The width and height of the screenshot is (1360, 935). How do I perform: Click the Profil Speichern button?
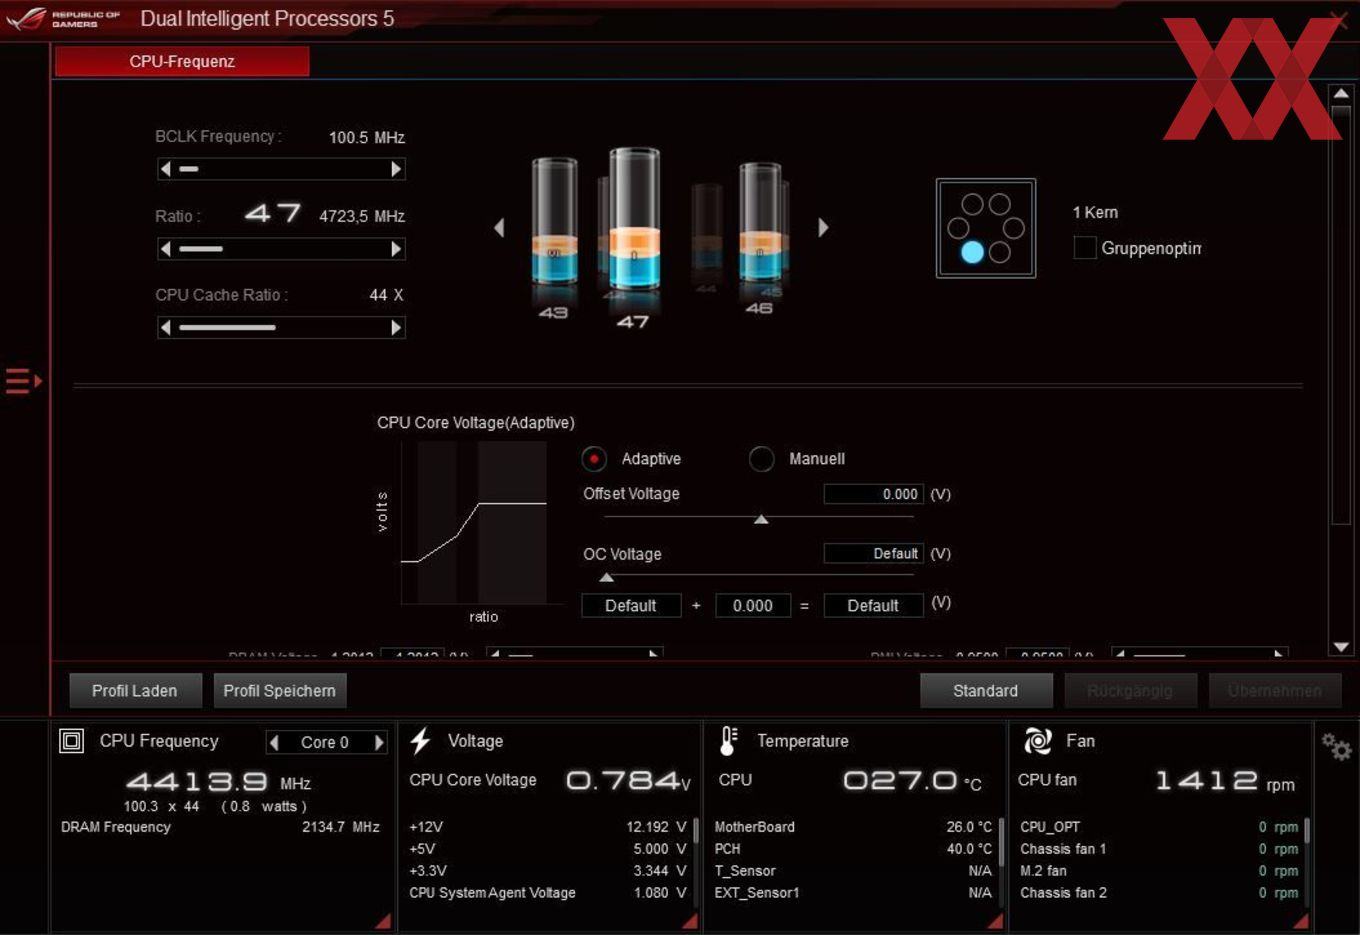(x=280, y=691)
